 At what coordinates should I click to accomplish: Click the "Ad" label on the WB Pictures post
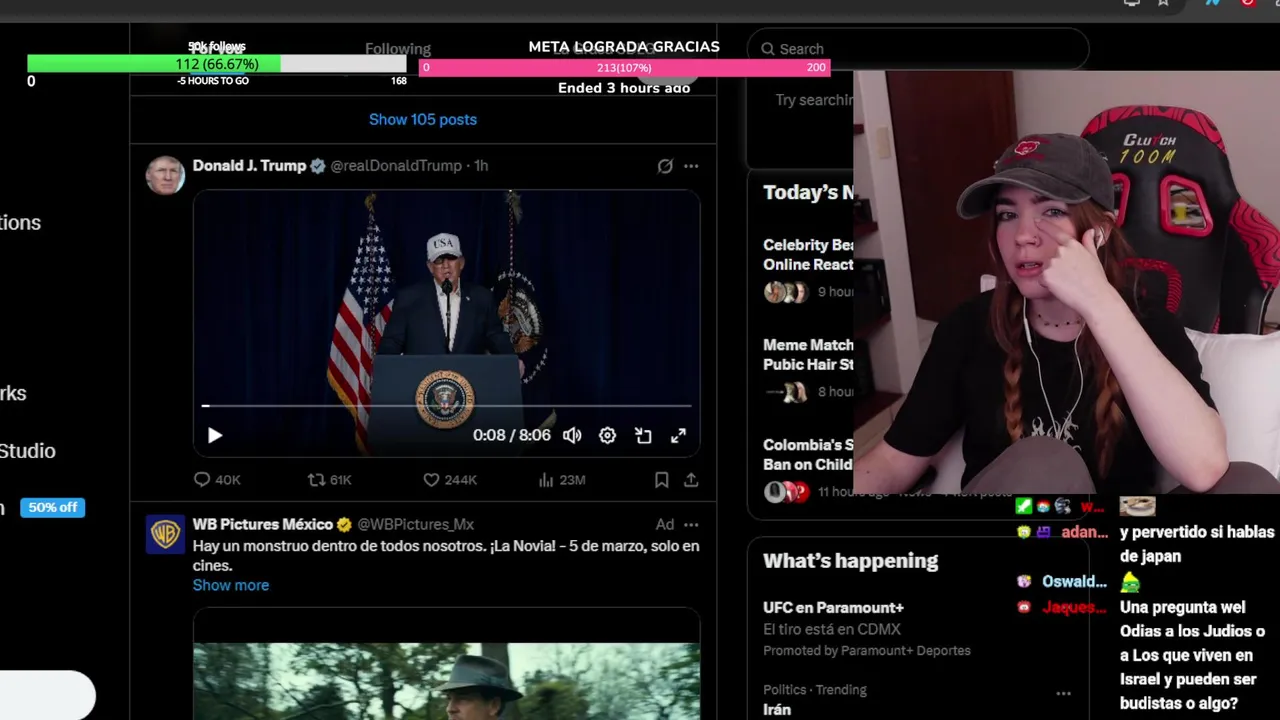pyautogui.click(x=665, y=524)
